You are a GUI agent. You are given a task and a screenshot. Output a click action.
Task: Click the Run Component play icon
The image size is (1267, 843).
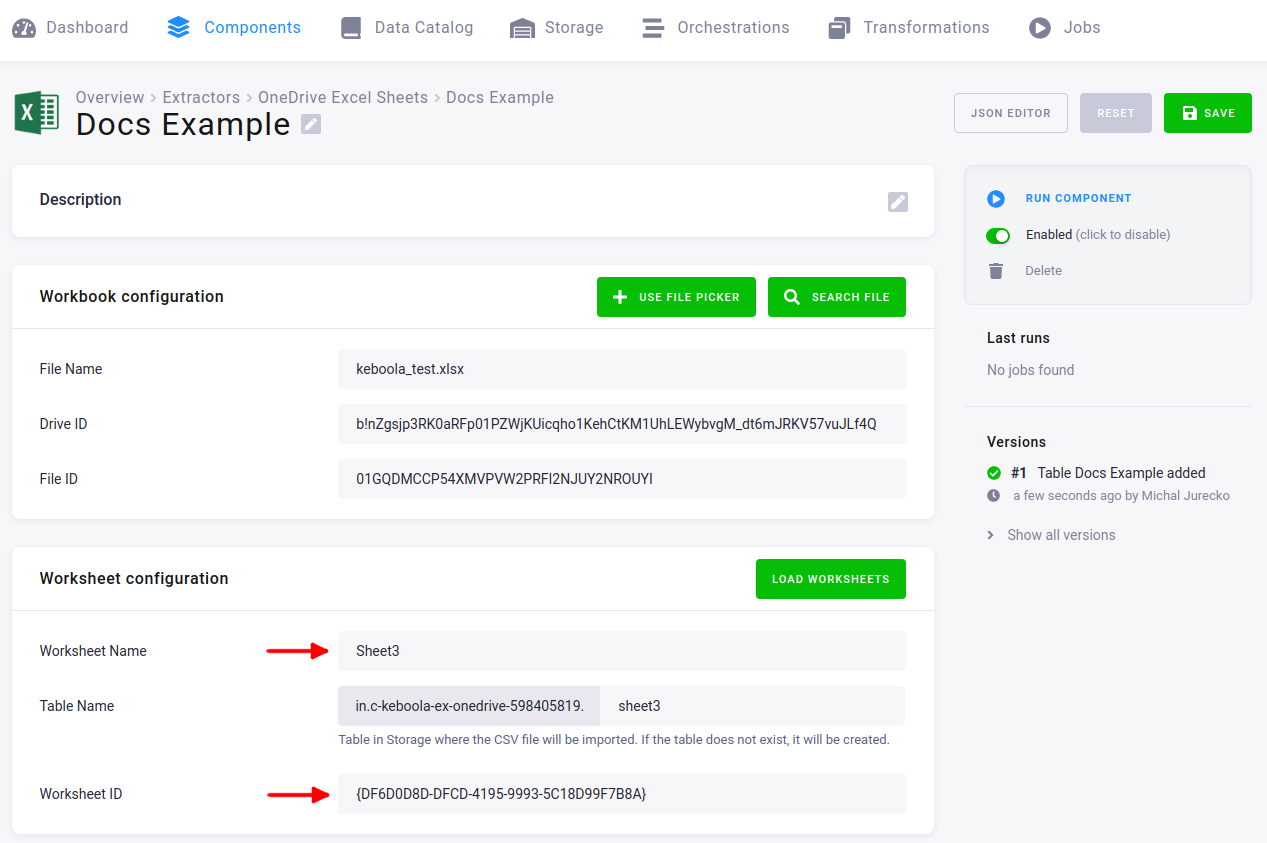pyautogui.click(x=996, y=199)
